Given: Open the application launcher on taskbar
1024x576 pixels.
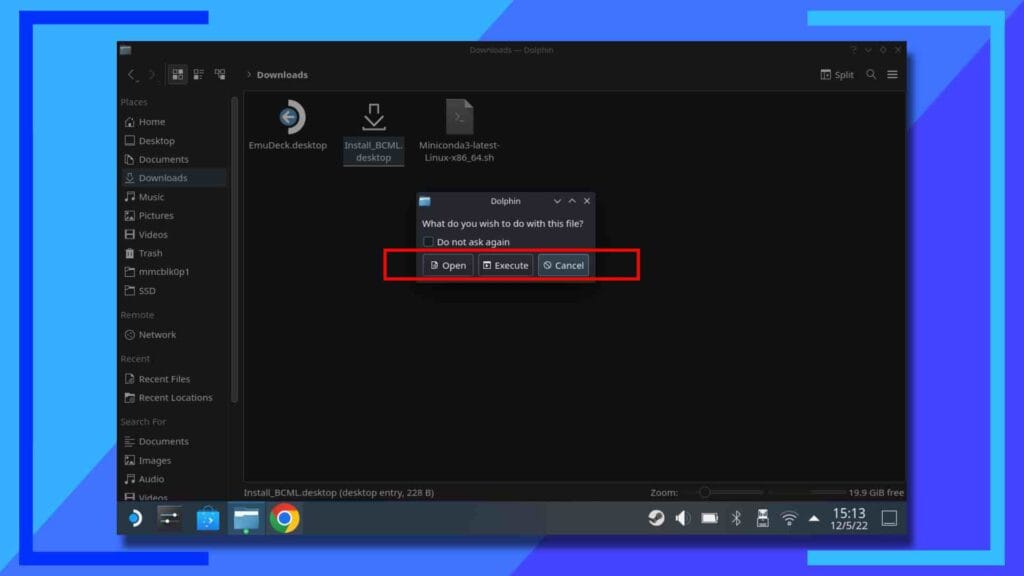Looking at the screenshot, I should [135, 519].
